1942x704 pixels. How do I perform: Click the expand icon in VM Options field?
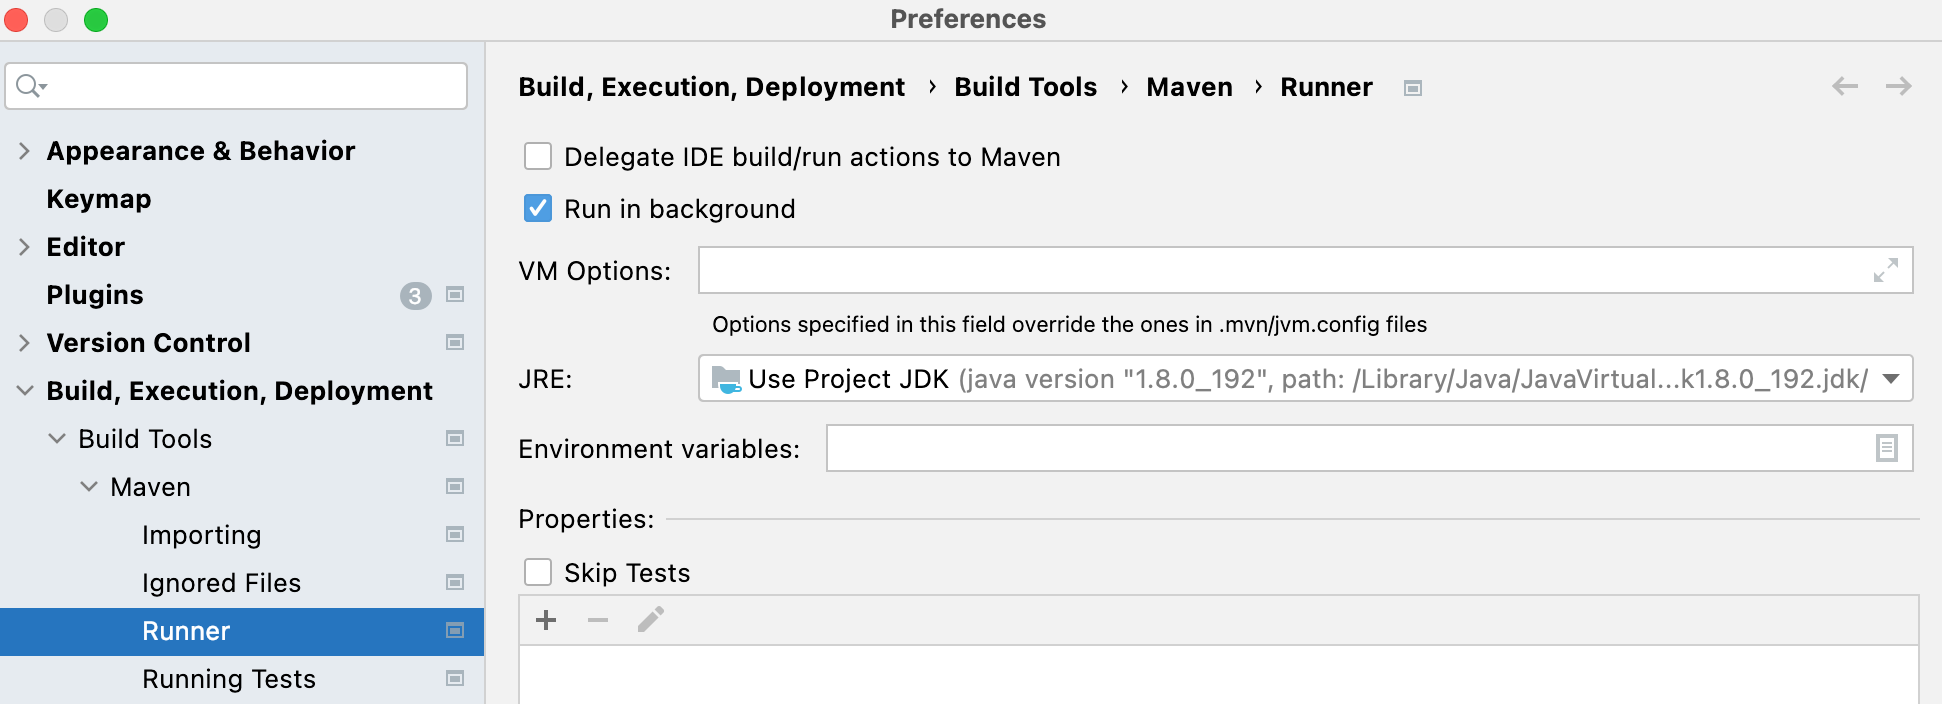pyautogui.click(x=1885, y=271)
